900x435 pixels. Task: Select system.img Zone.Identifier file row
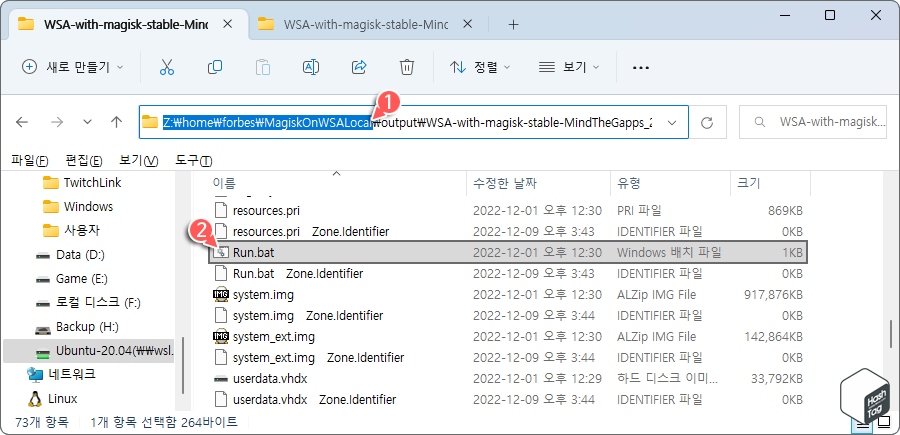[x=508, y=316]
